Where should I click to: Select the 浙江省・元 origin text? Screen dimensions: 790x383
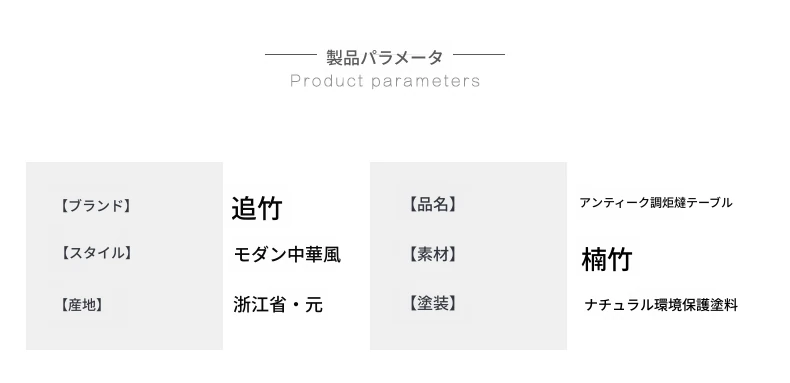(278, 305)
